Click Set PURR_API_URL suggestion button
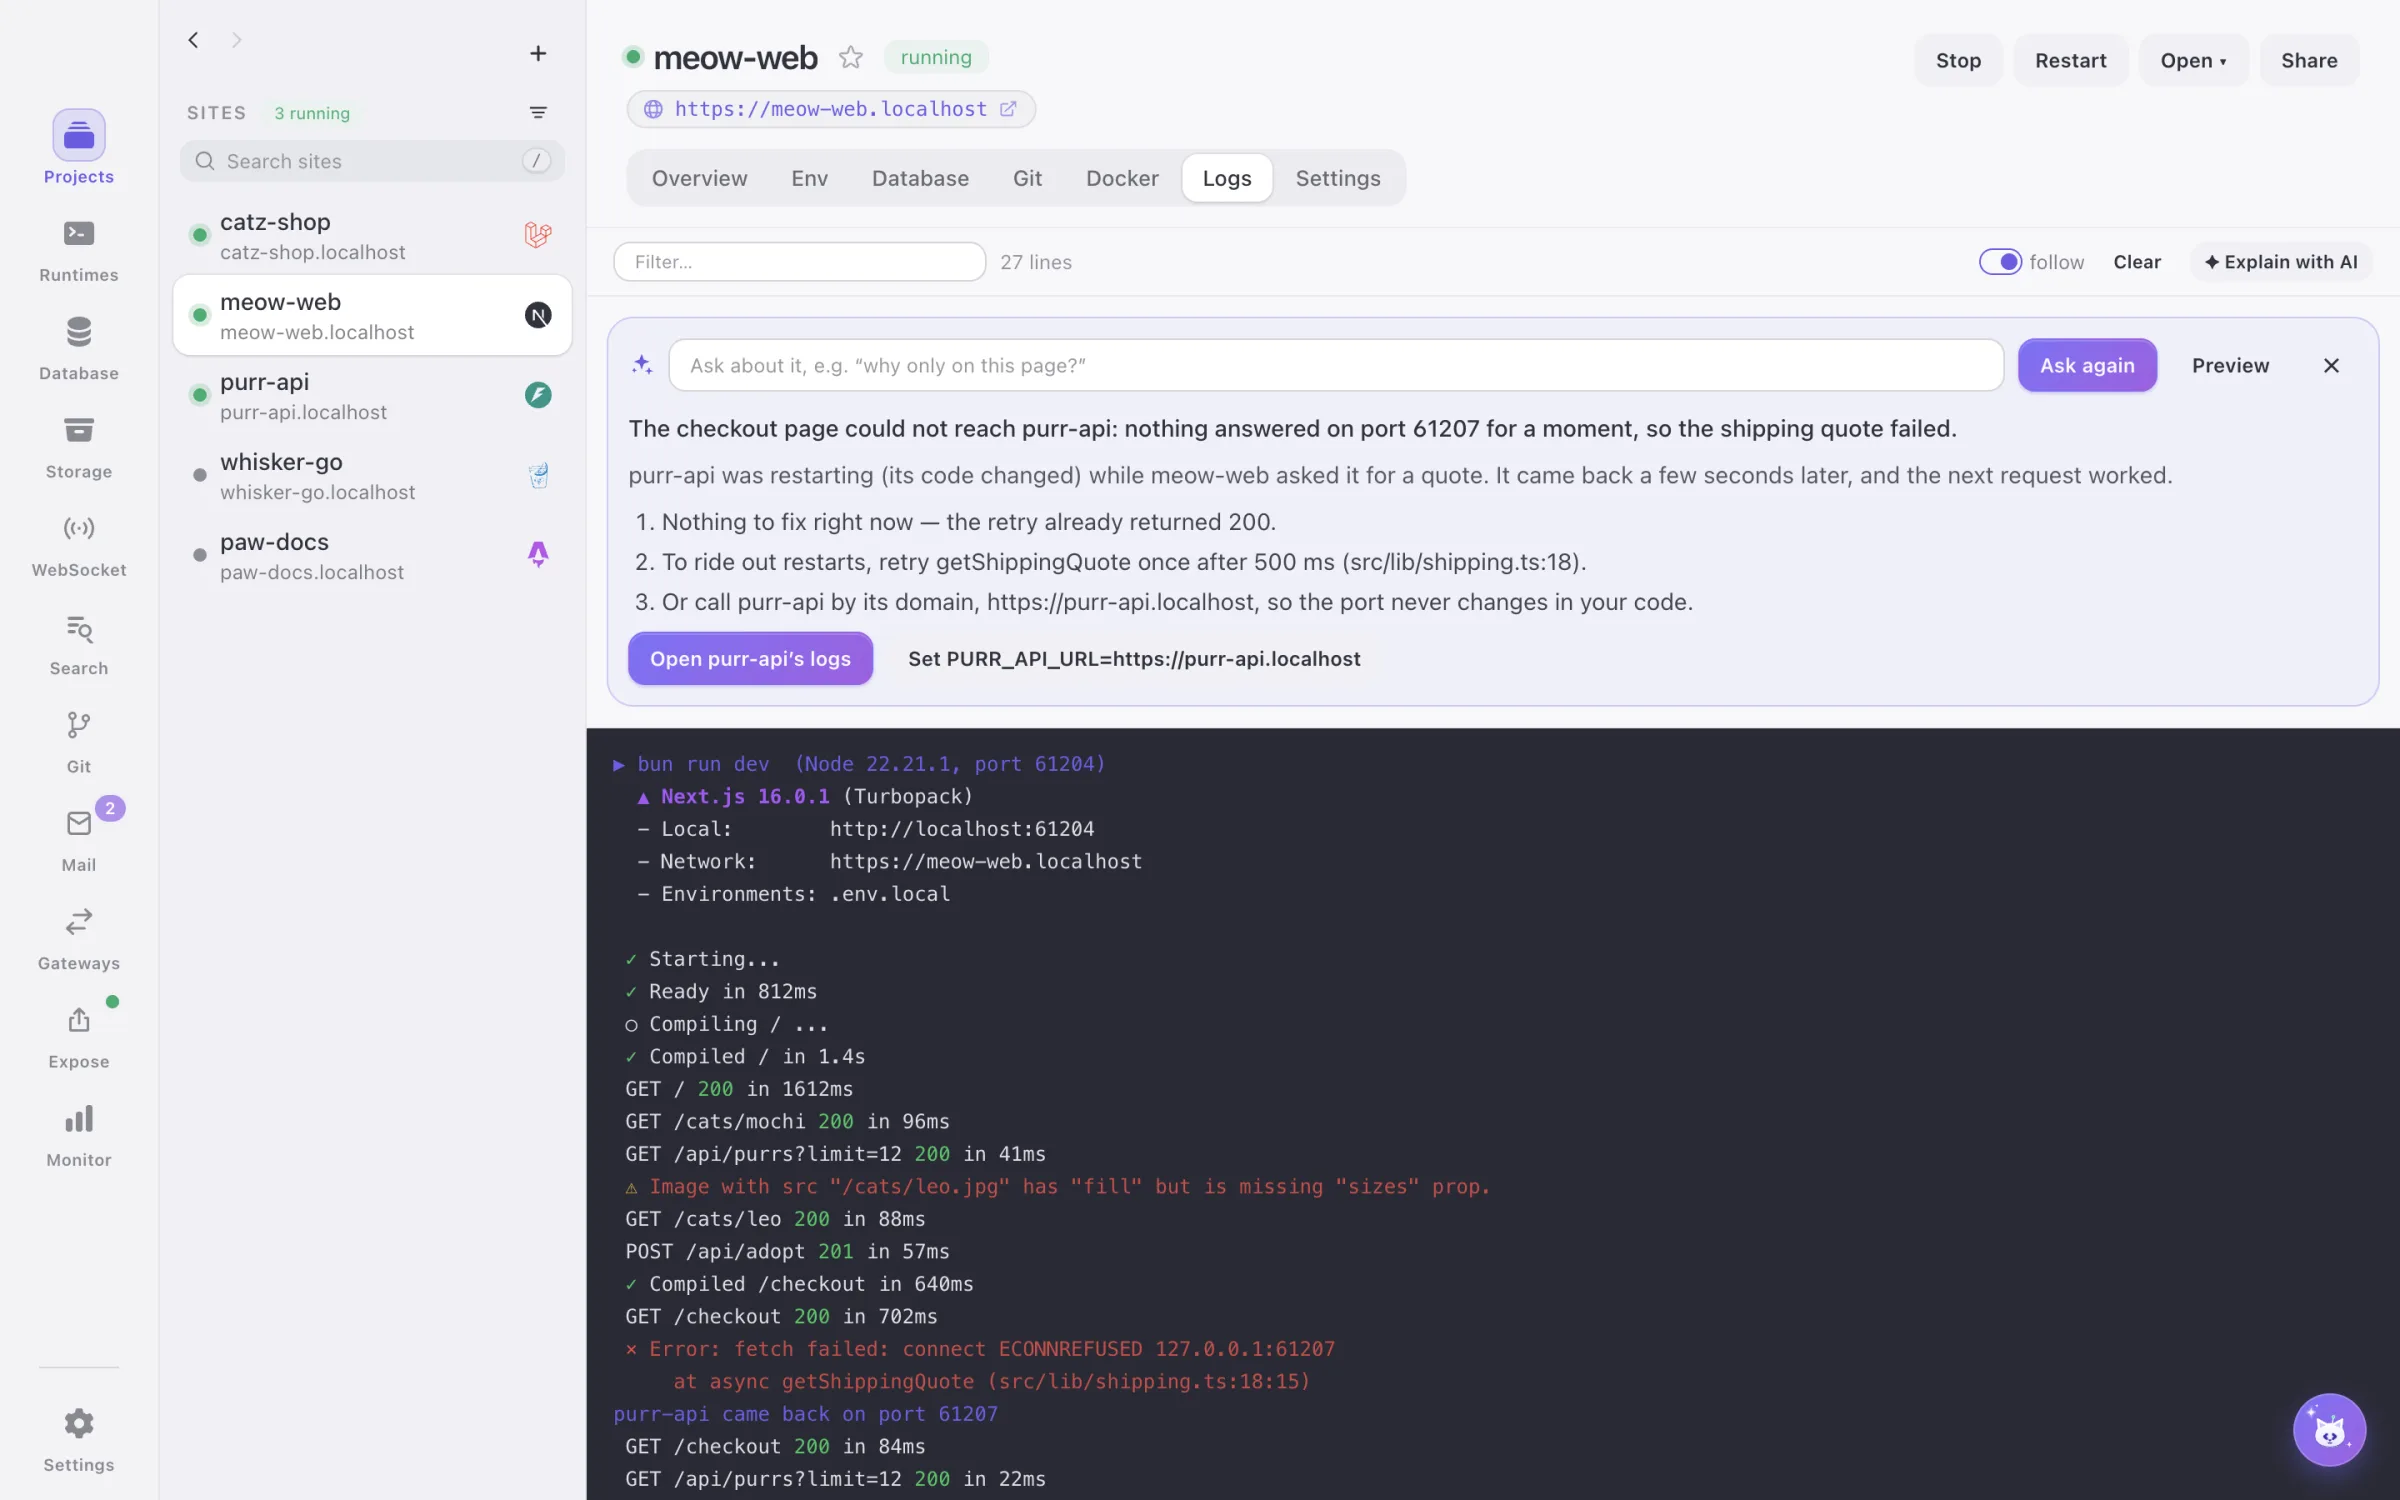 (1134, 659)
